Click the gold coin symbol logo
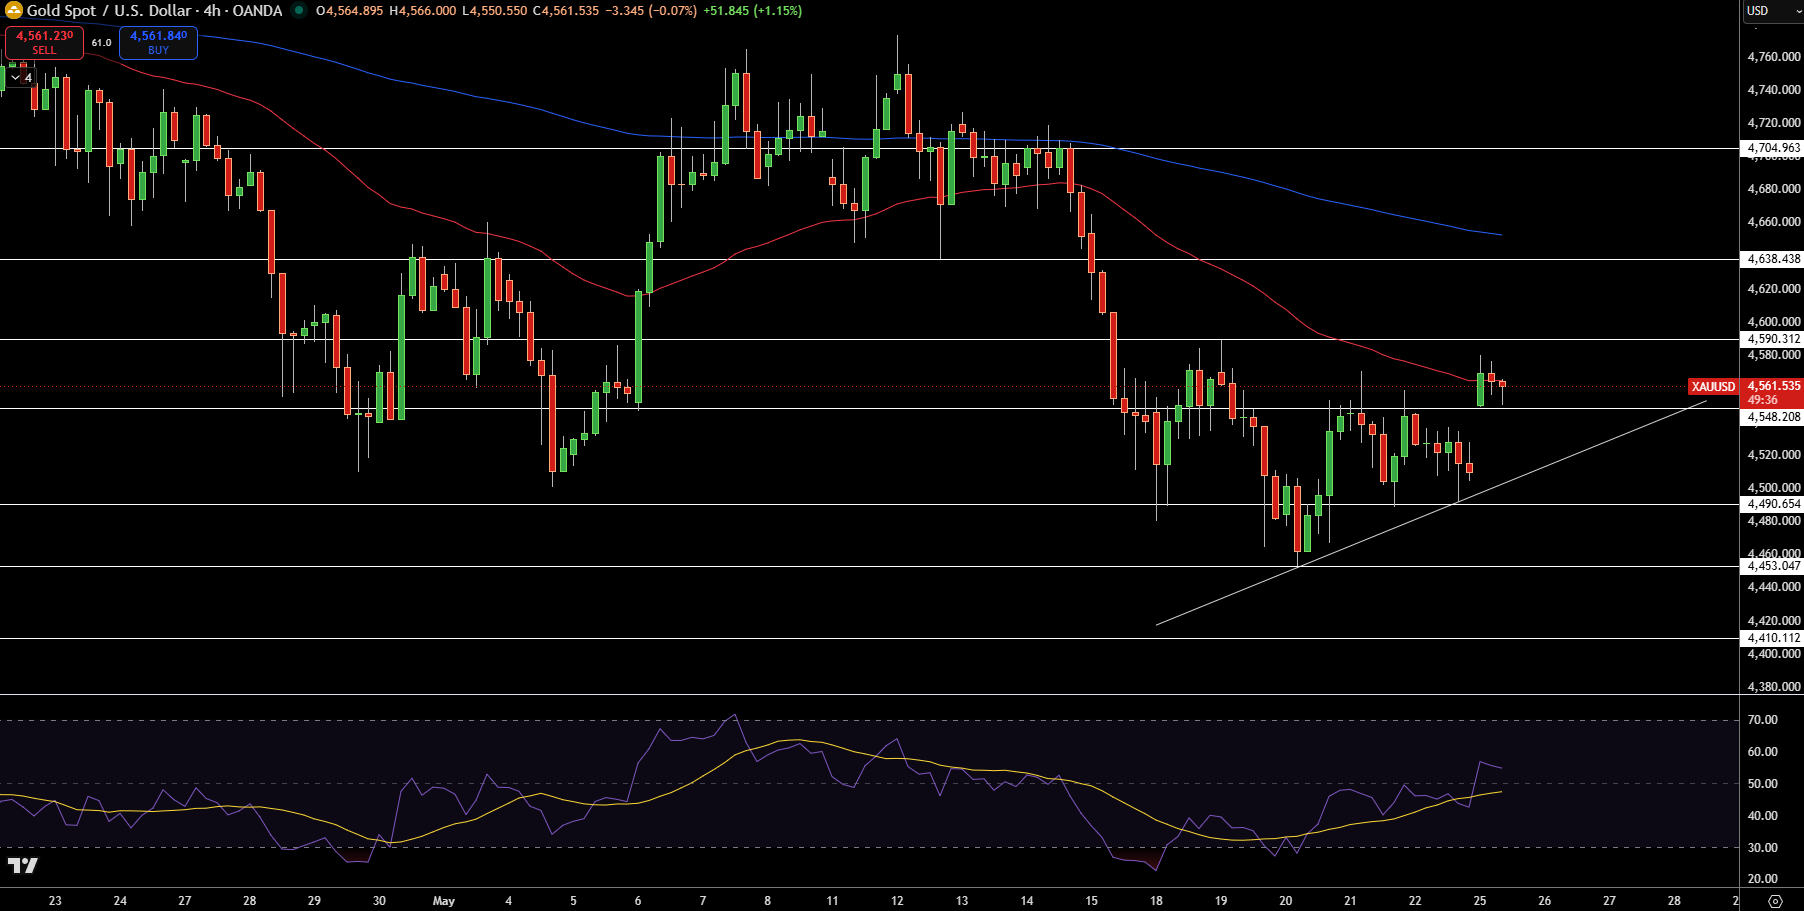1804x911 pixels. (14, 11)
